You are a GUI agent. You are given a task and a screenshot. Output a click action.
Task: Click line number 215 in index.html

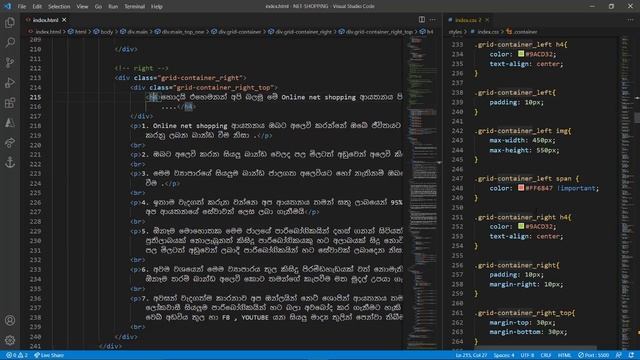click(x=35, y=97)
